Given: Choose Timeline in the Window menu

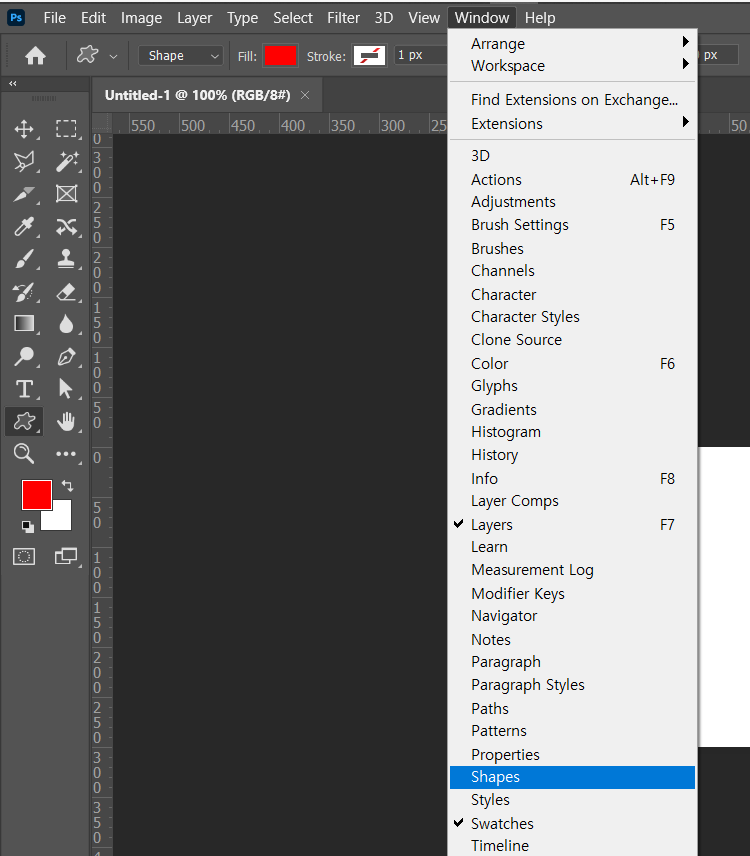Looking at the screenshot, I should tap(572, 845).
